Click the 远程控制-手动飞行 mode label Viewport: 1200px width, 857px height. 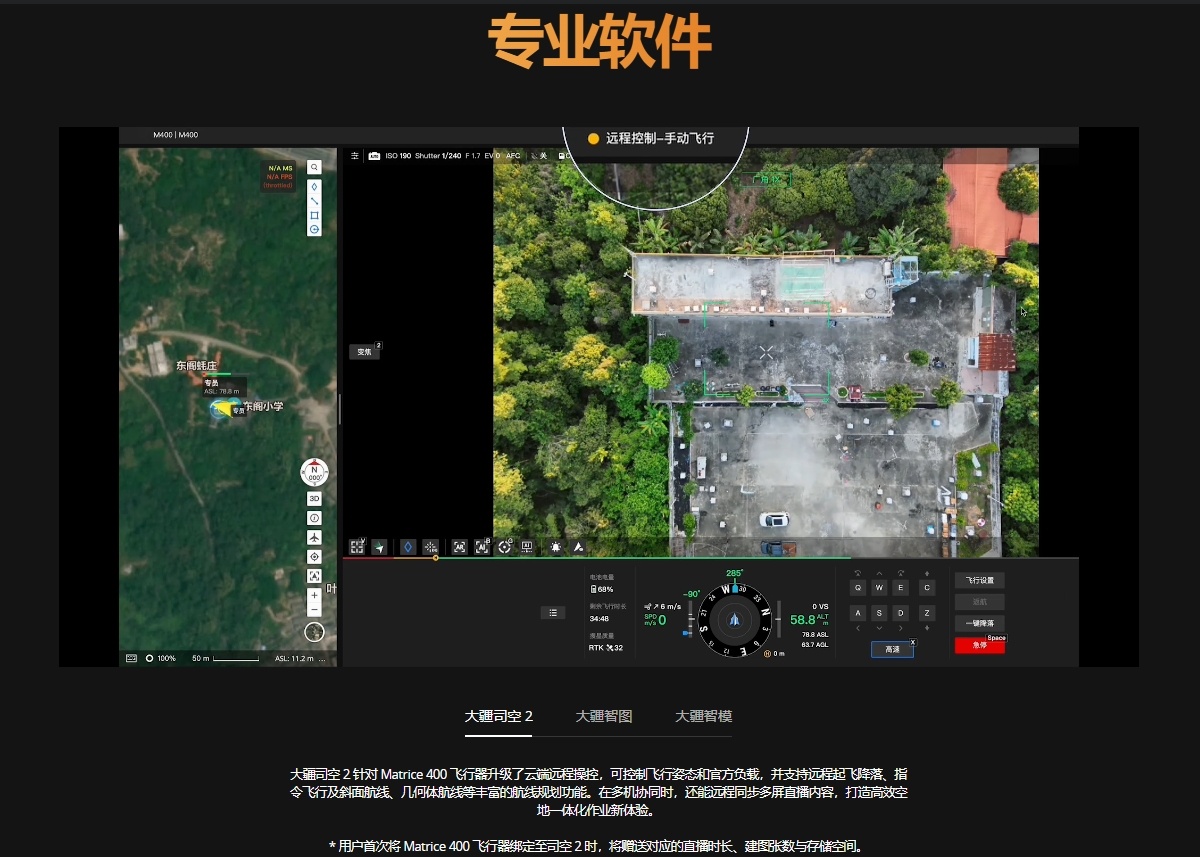[x=660, y=138]
